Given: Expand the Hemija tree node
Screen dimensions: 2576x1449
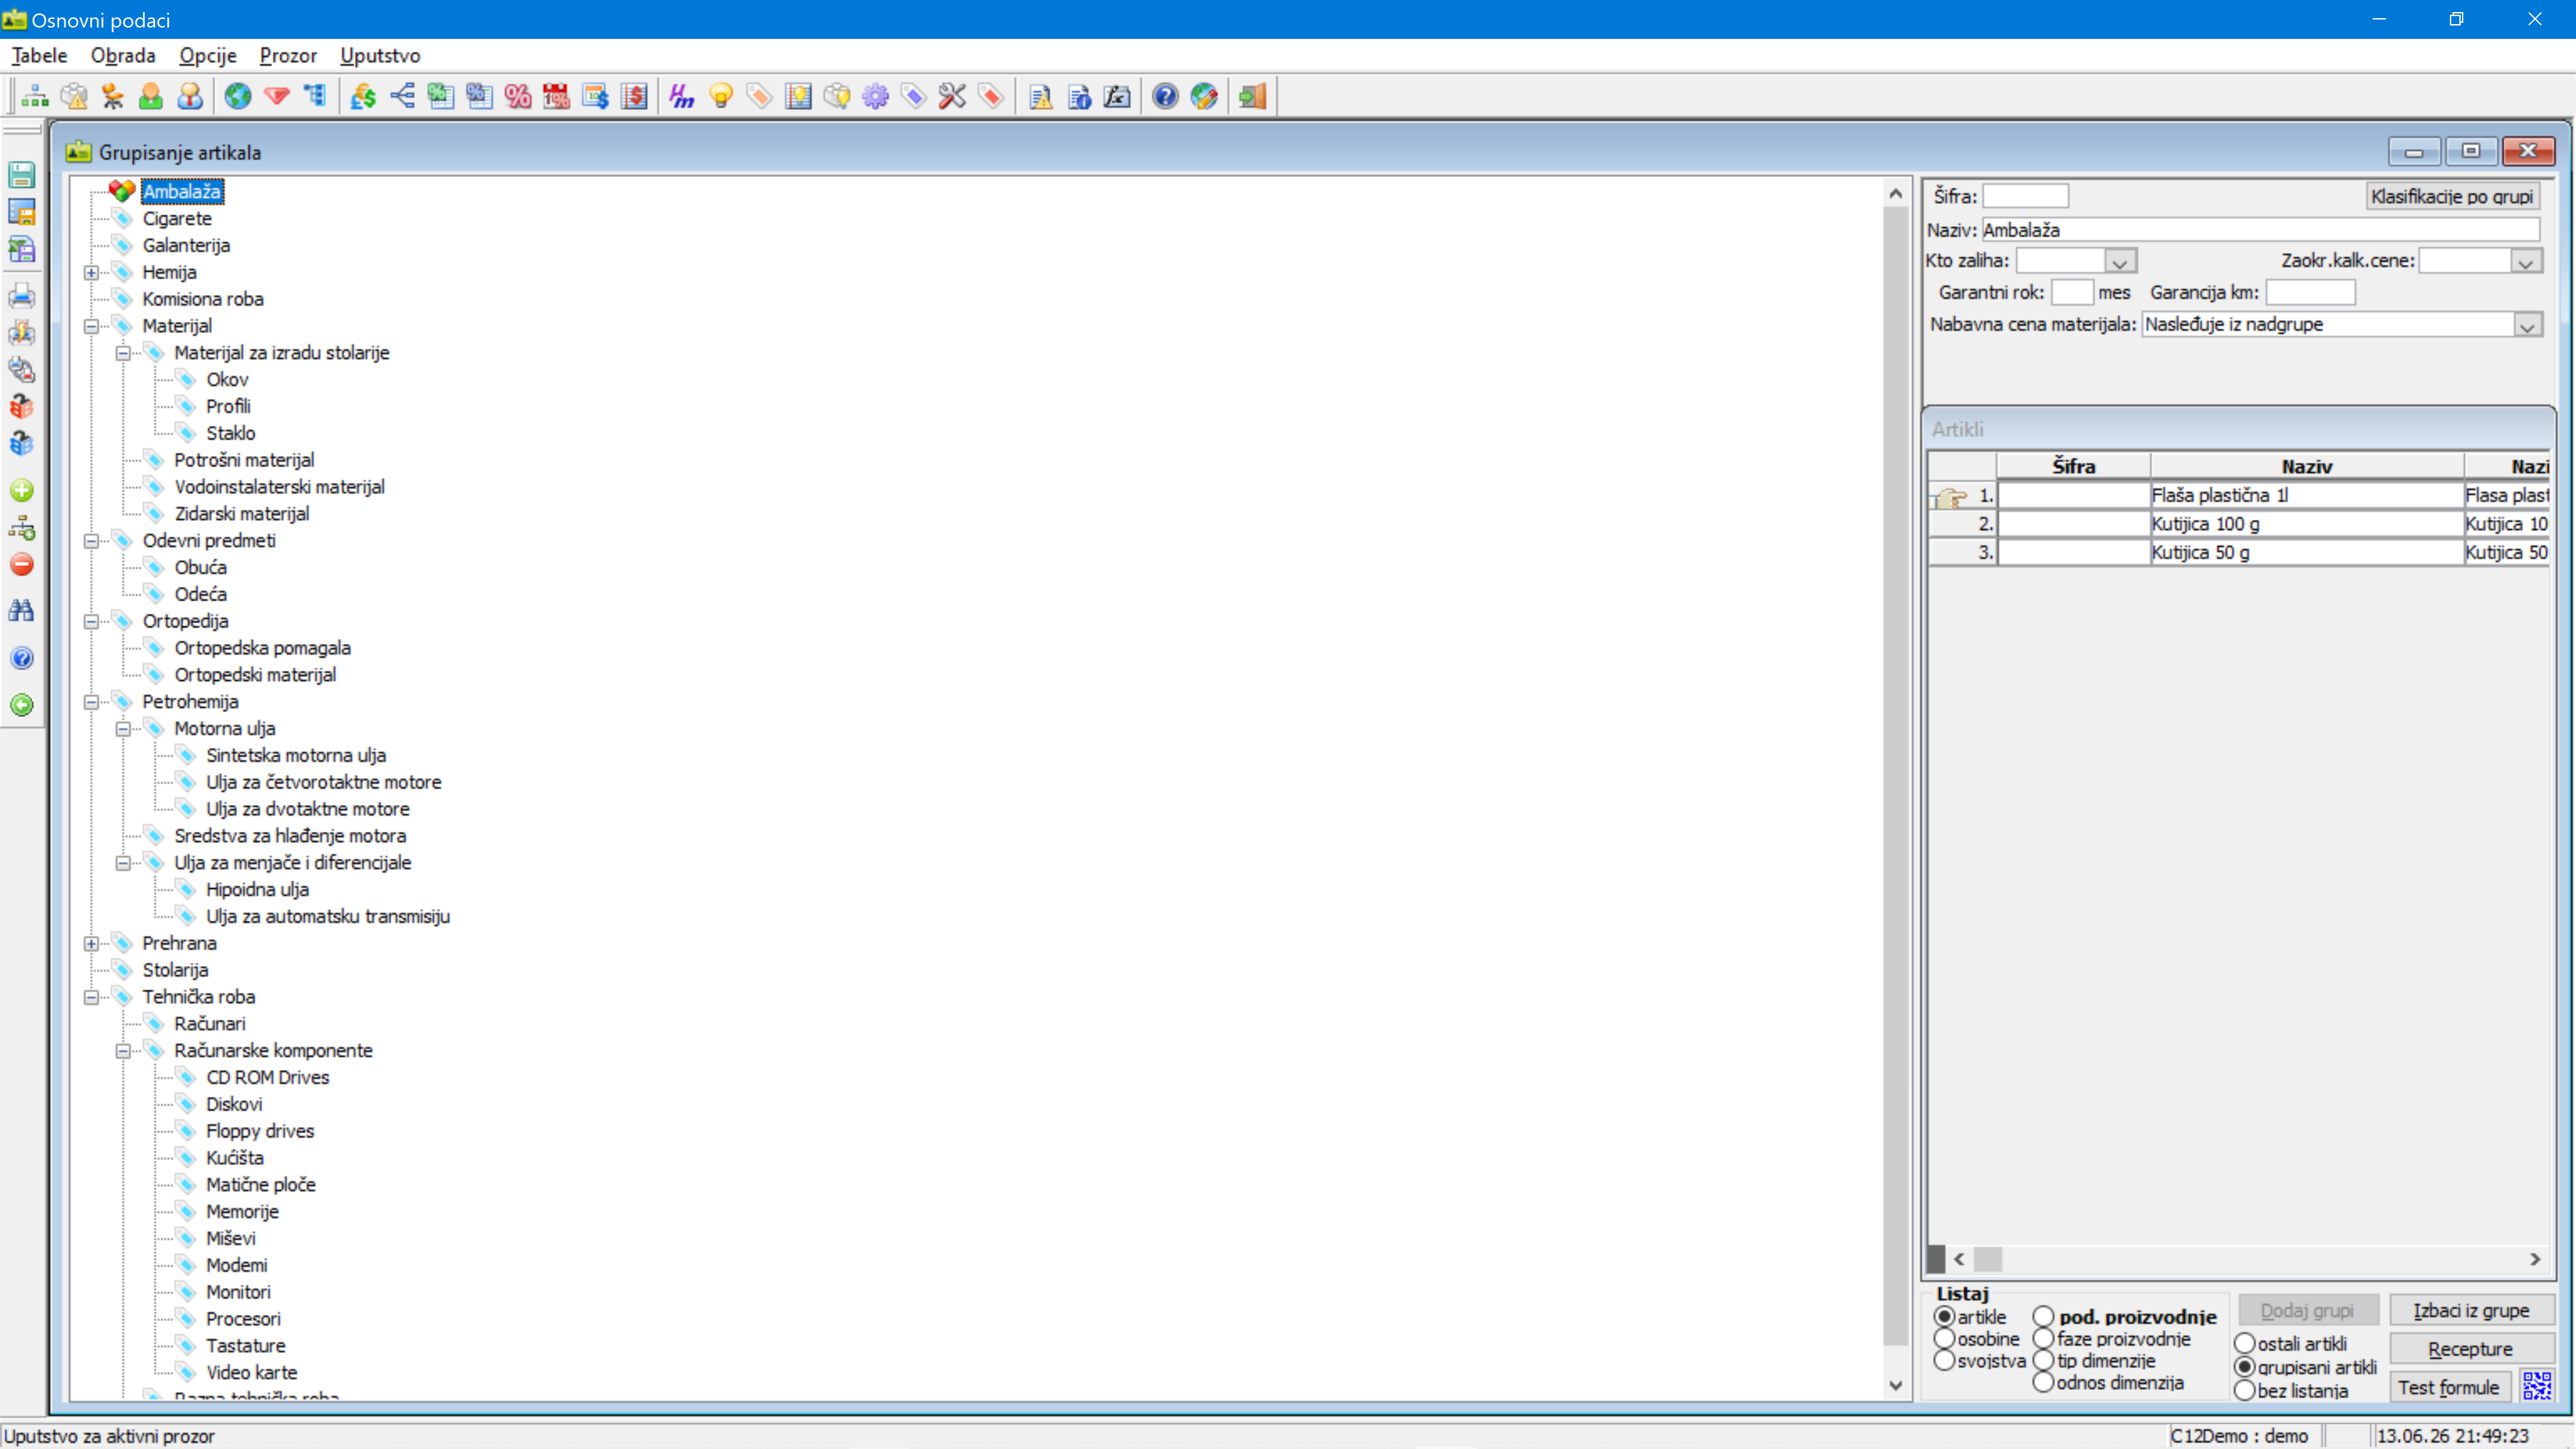Looking at the screenshot, I should pos(91,272).
